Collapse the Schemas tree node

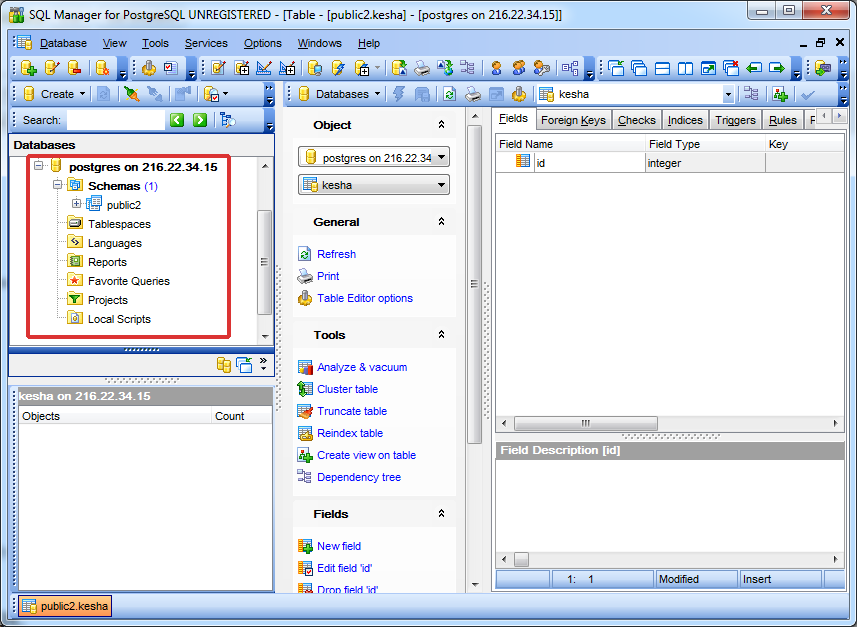coord(57,185)
